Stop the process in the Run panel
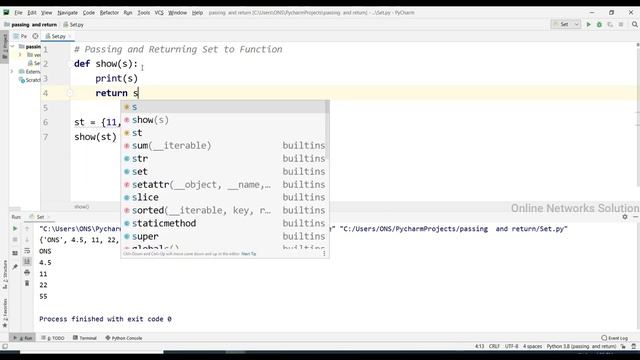 (15, 240)
